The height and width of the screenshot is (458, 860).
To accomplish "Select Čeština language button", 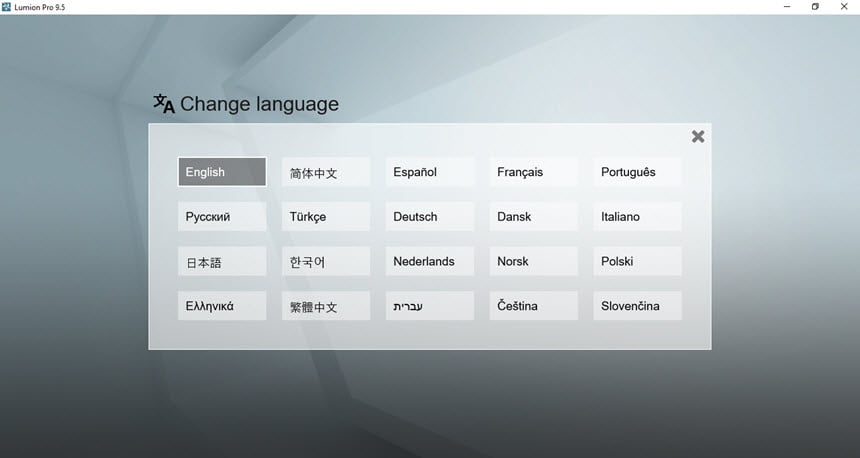I will (x=534, y=306).
